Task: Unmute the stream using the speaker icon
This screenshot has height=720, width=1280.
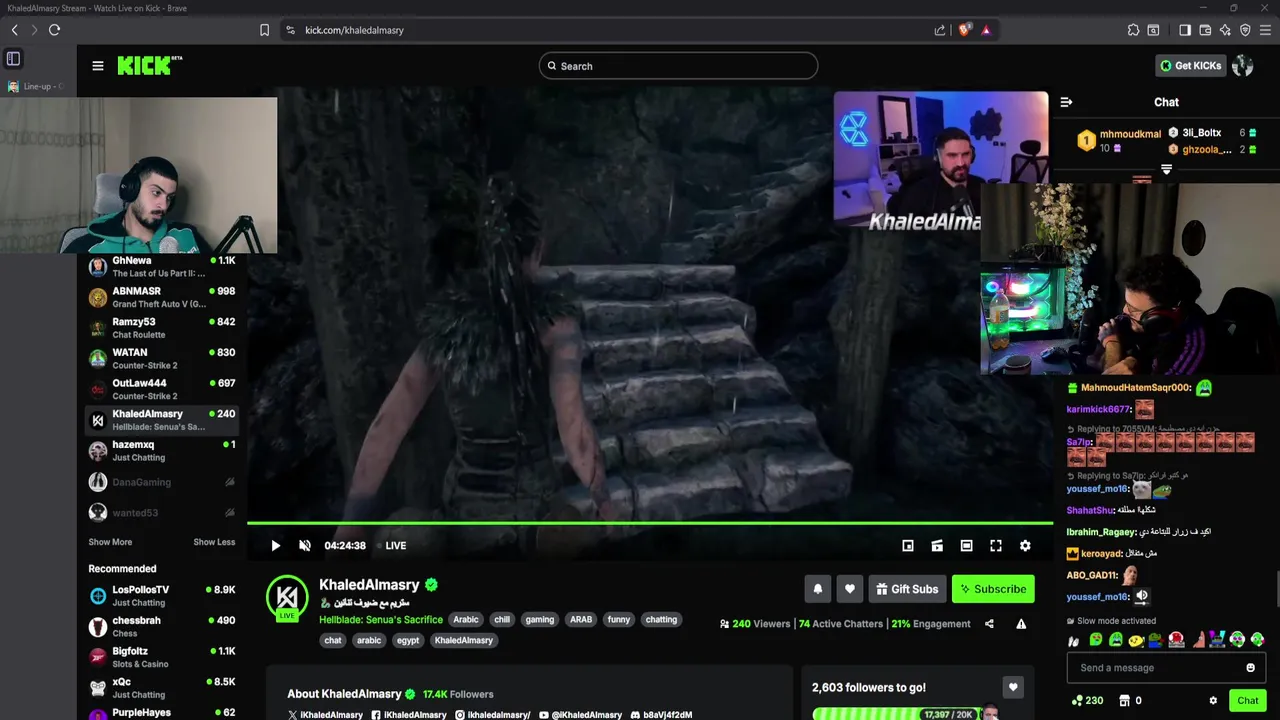Action: [x=305, y=546]
